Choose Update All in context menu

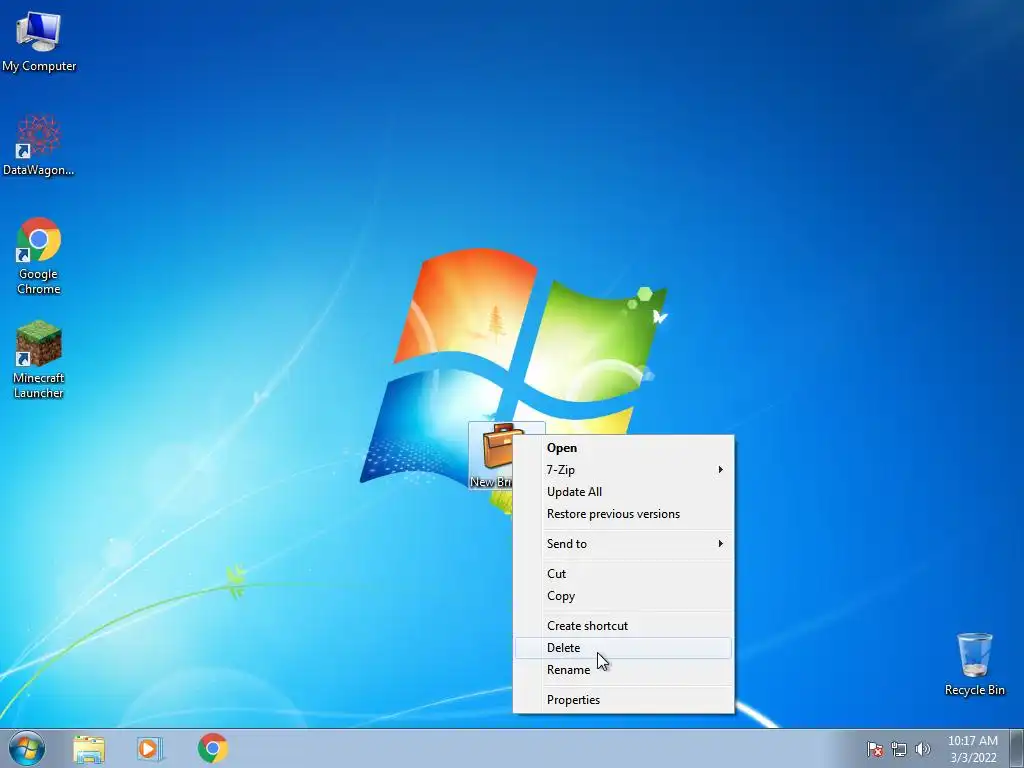[x=624, y=492]
